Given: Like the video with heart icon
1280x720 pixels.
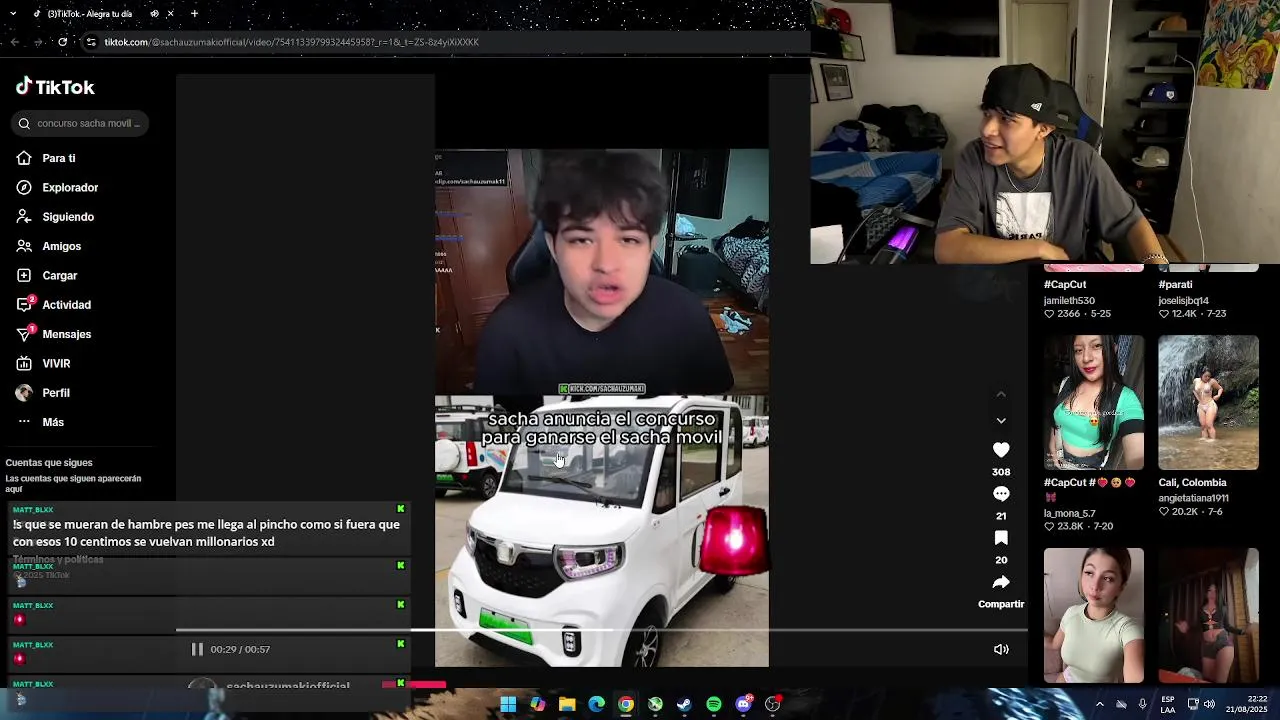Looking at the screenshot, I should (1001, 450).
